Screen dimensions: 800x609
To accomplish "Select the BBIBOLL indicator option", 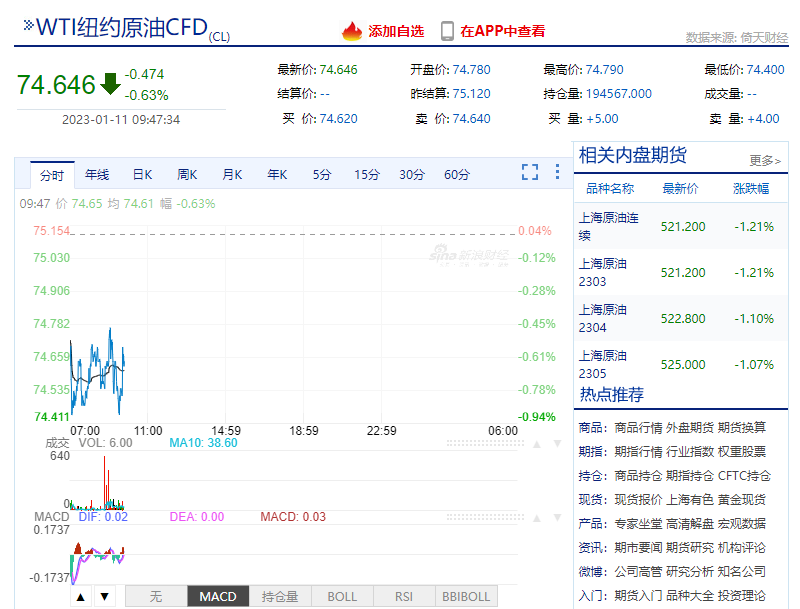I will click(466, 596).
